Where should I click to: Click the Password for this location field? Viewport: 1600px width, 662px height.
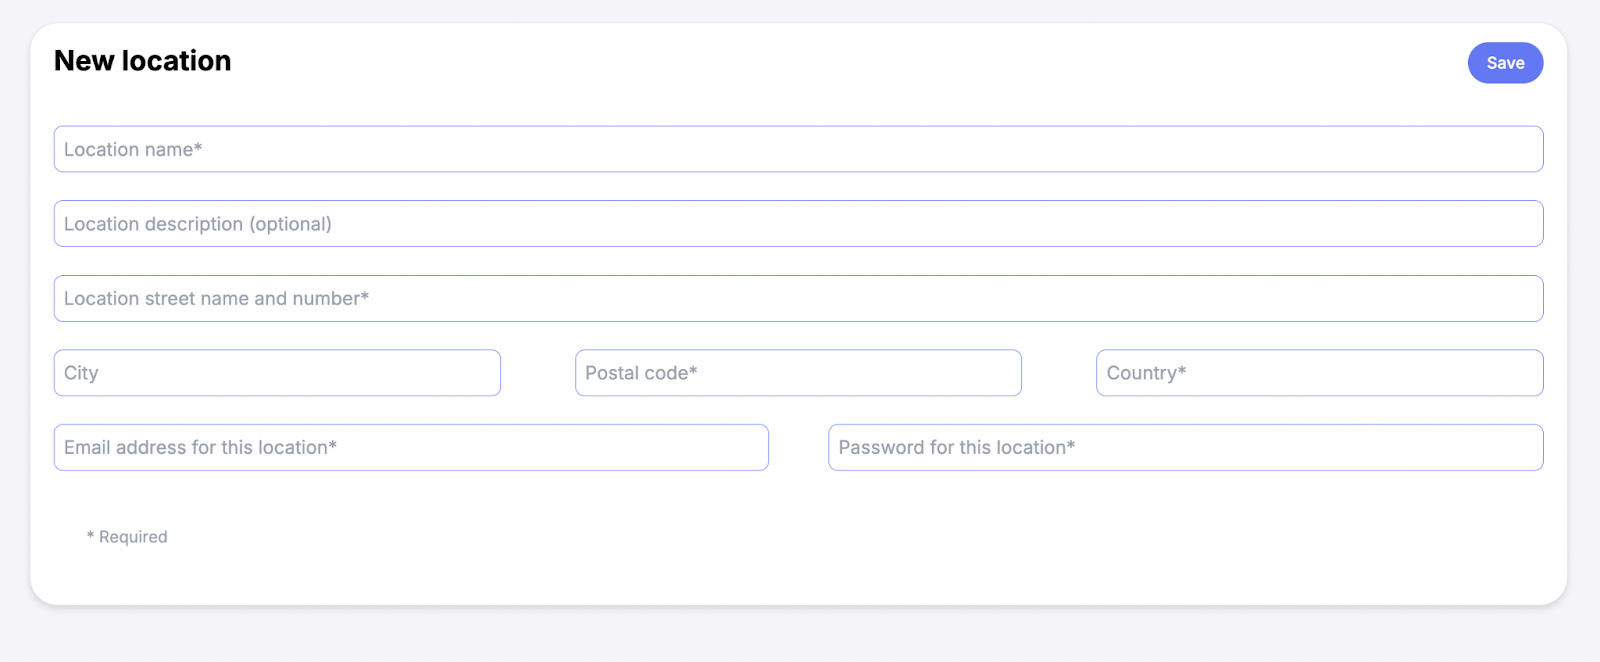1185,447
